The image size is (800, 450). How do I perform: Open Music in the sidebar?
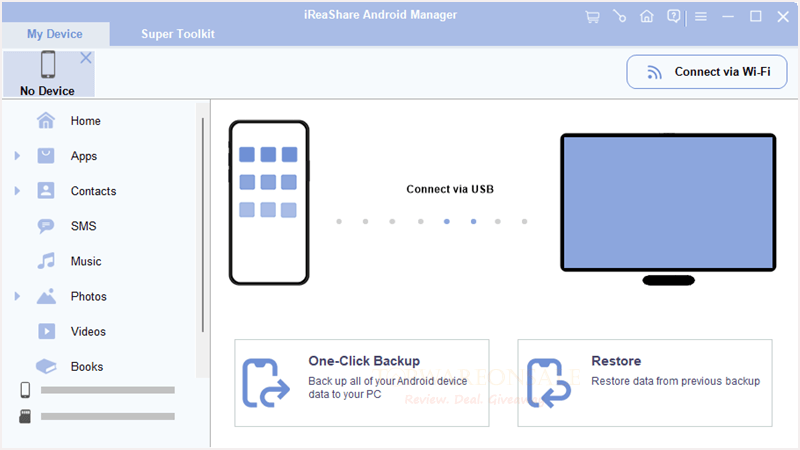[x=86, y=261]
